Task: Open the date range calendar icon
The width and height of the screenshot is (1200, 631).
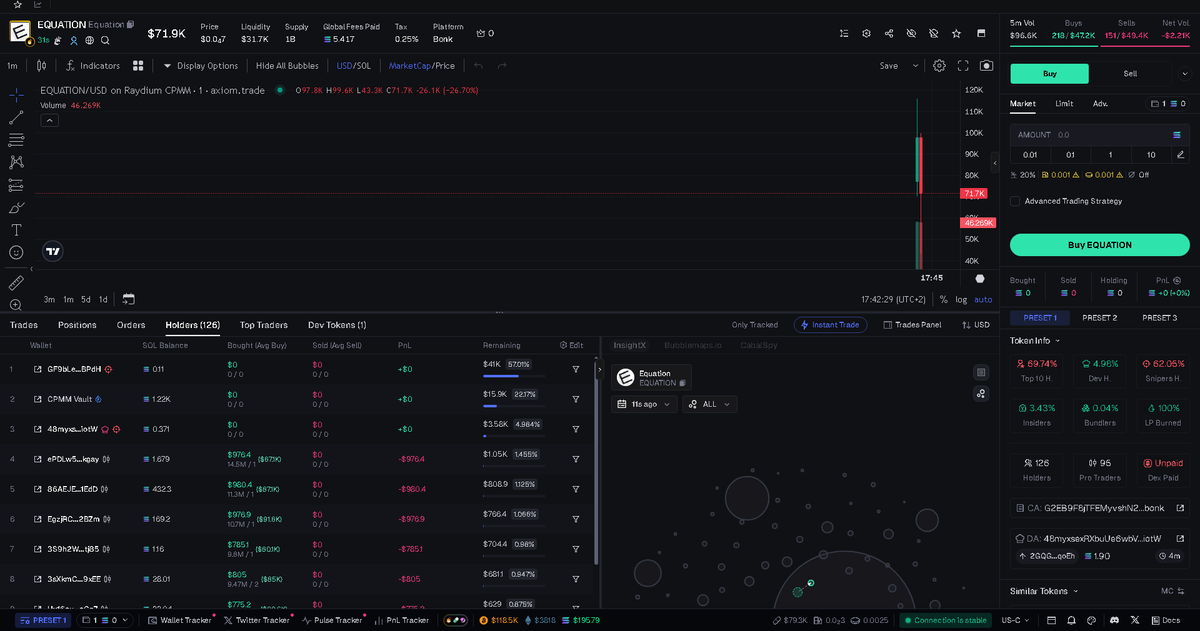Action: point(128,299)
